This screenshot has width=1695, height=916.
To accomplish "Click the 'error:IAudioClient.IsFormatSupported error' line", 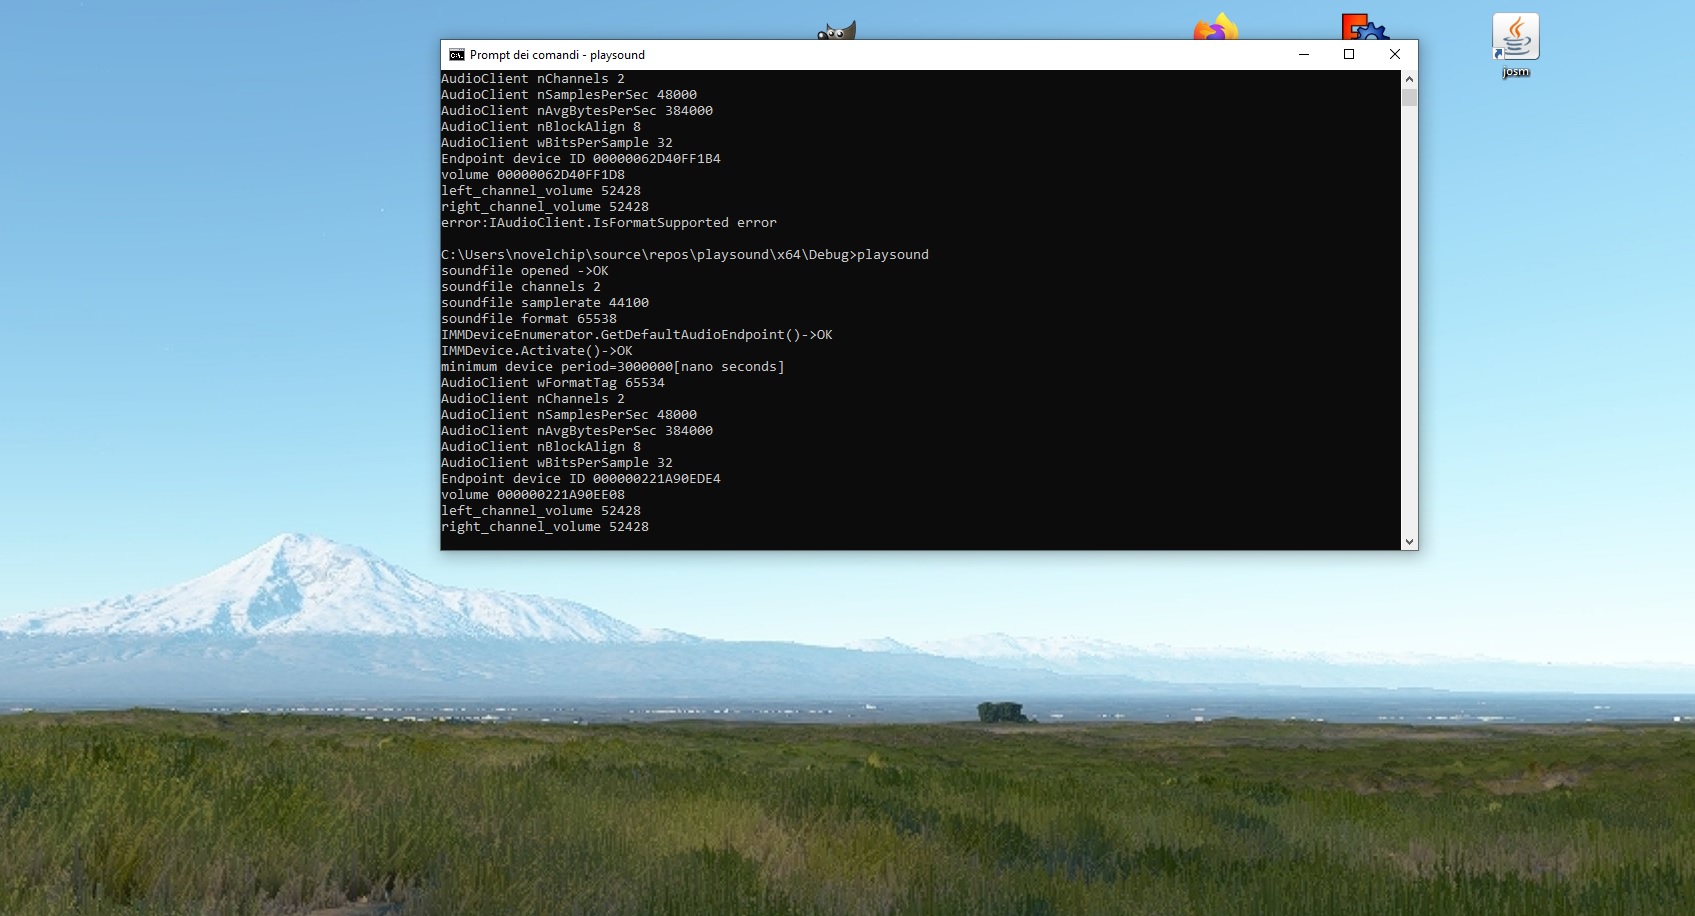I will tap(609, 223).
